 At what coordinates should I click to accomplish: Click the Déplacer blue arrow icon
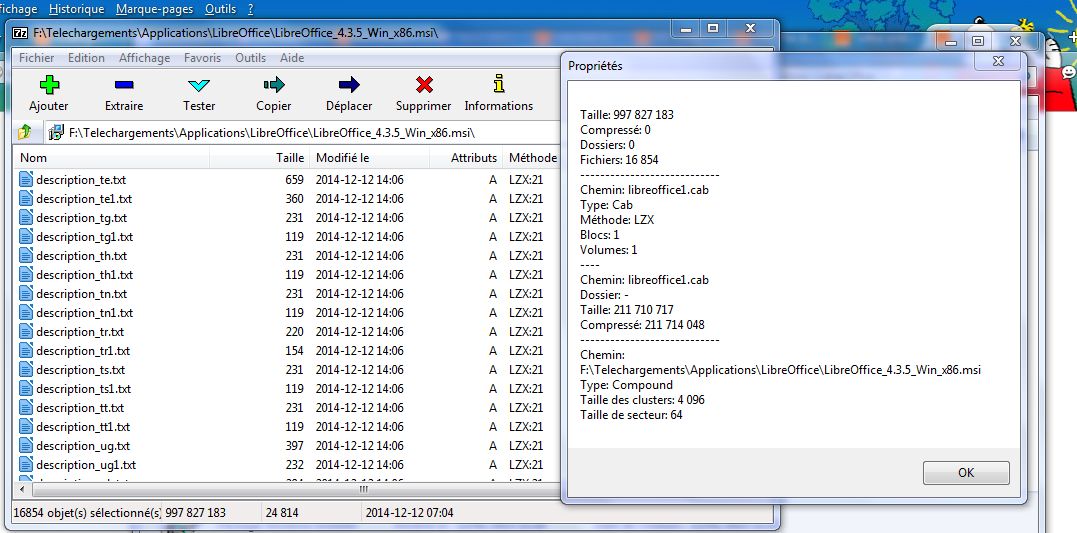point(349,86)
